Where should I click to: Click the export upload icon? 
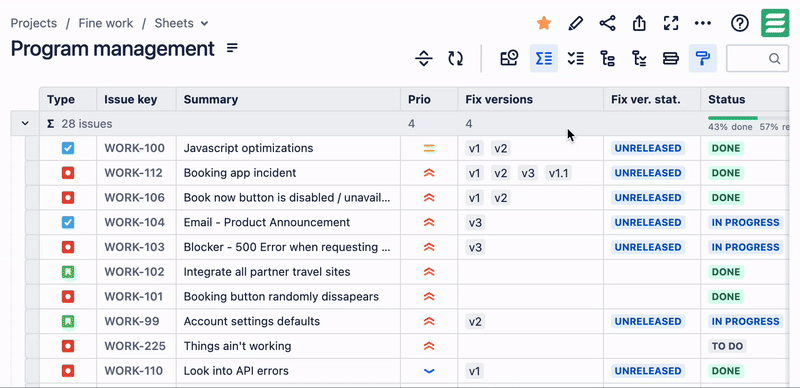click(639, 23)
